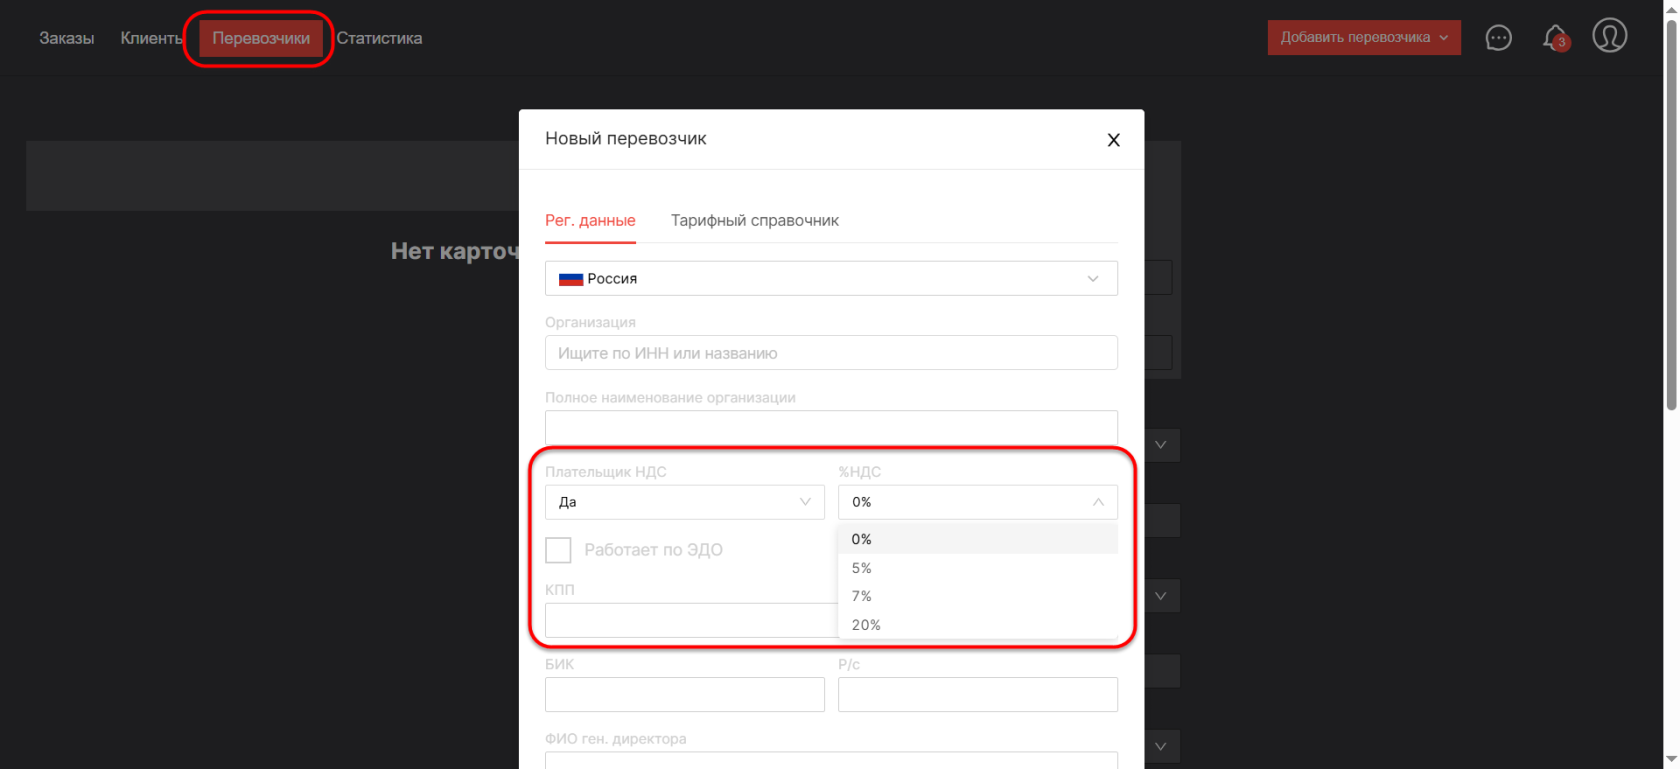Switch to Рег. данные tab
The height and width of the screenshot is (769, 1680).
tap(590, 220)
